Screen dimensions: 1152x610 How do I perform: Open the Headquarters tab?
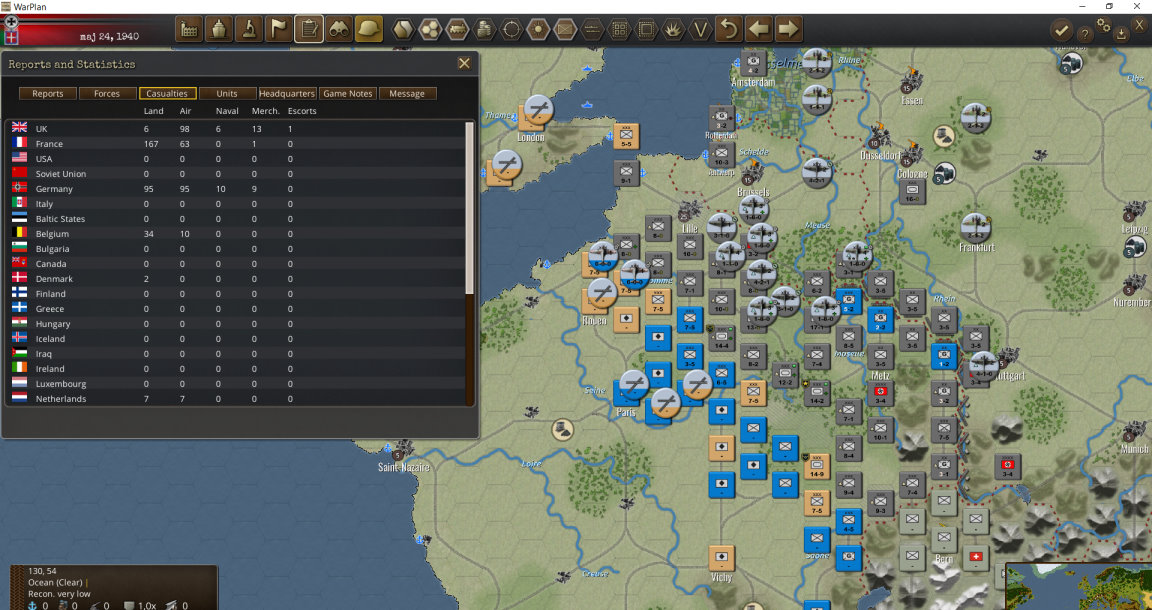(x=287, y=93)
